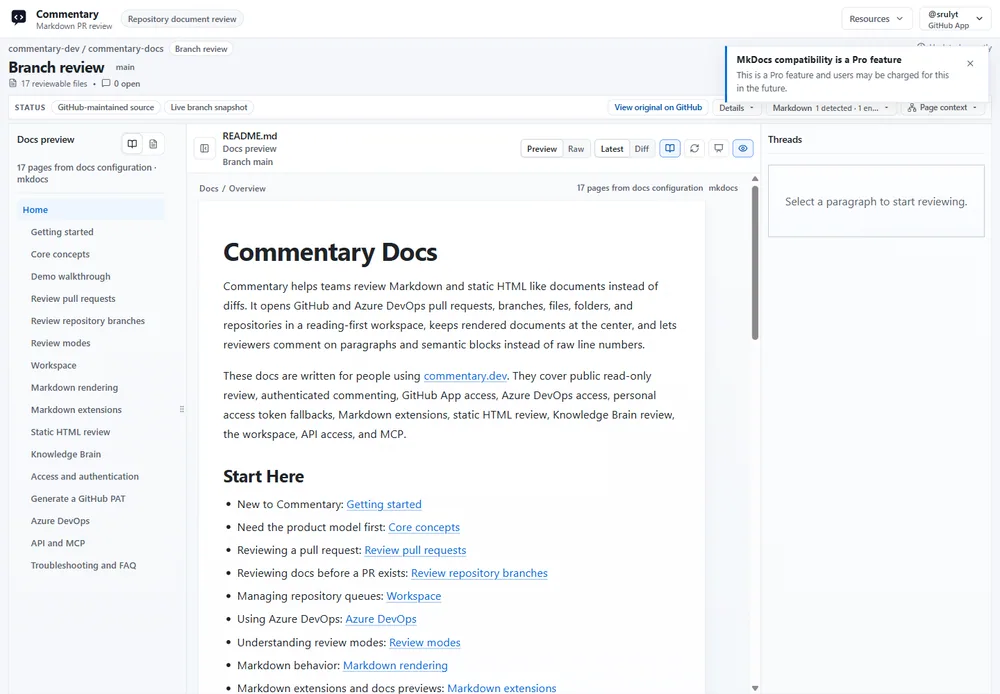Click the Branch review breadcrumb pill
The height and width of the screenshot is (694, 1000).
coord(201,49)
